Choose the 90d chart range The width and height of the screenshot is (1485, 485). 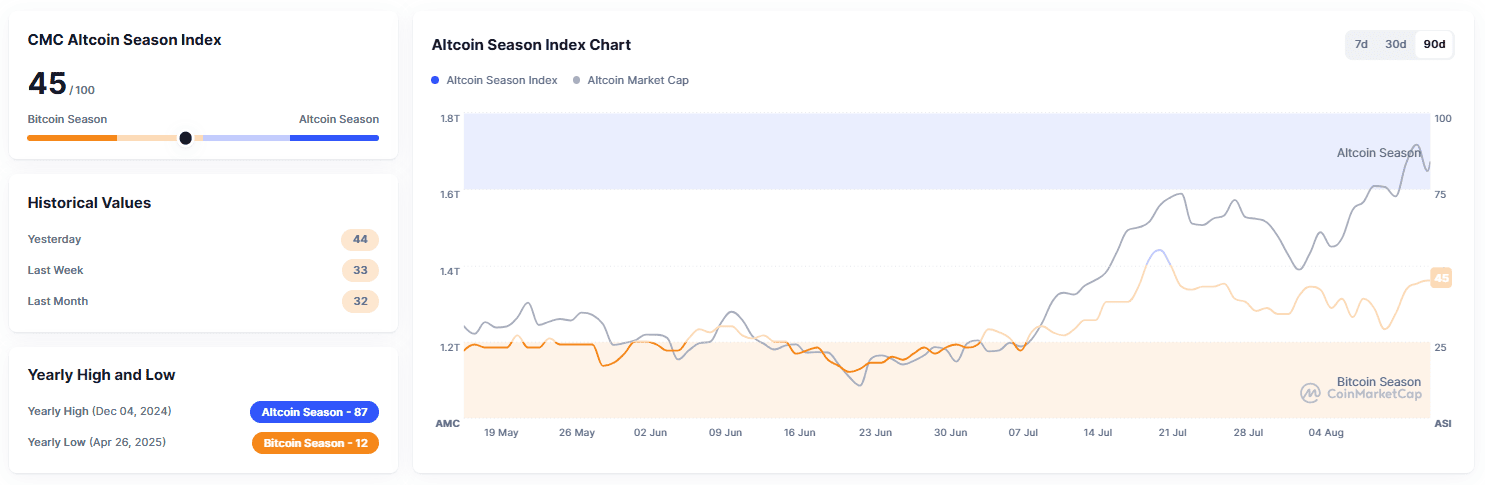pyautogui.click(x=1434, y=44)
